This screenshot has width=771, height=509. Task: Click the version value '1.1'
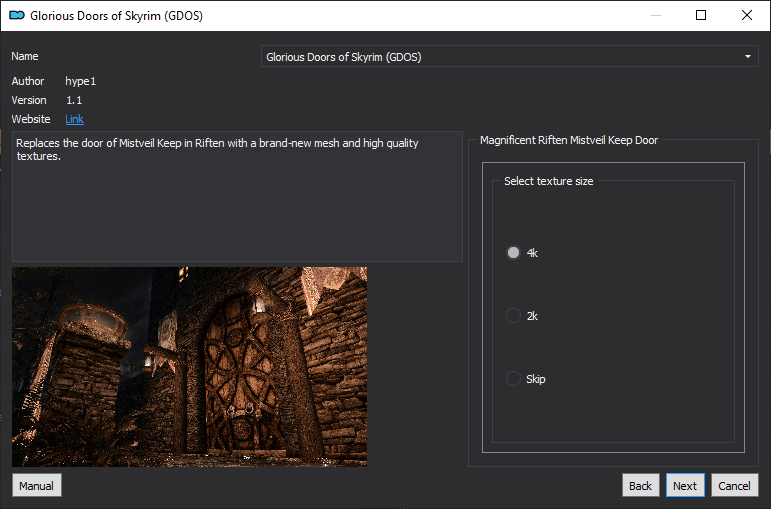[x=74, y=100]
